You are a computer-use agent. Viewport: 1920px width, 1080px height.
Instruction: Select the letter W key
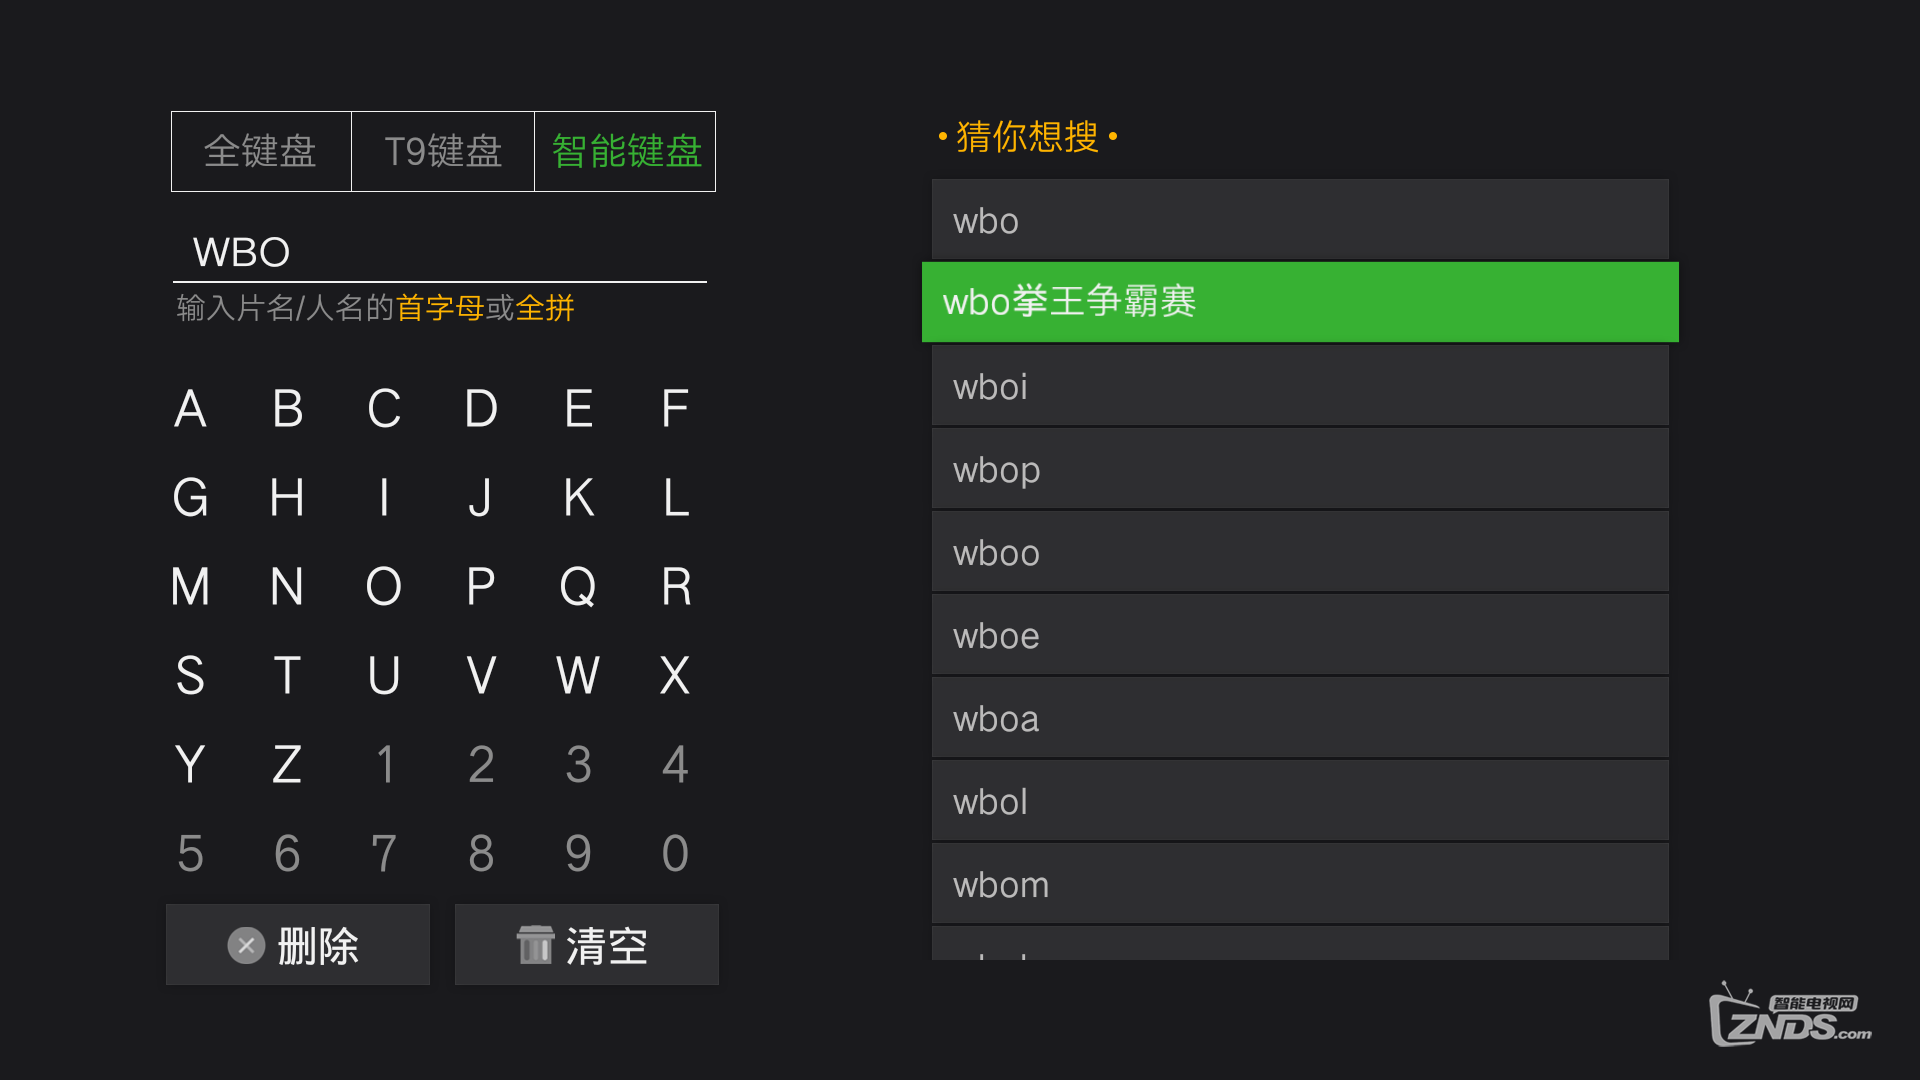tap(578, 676)
